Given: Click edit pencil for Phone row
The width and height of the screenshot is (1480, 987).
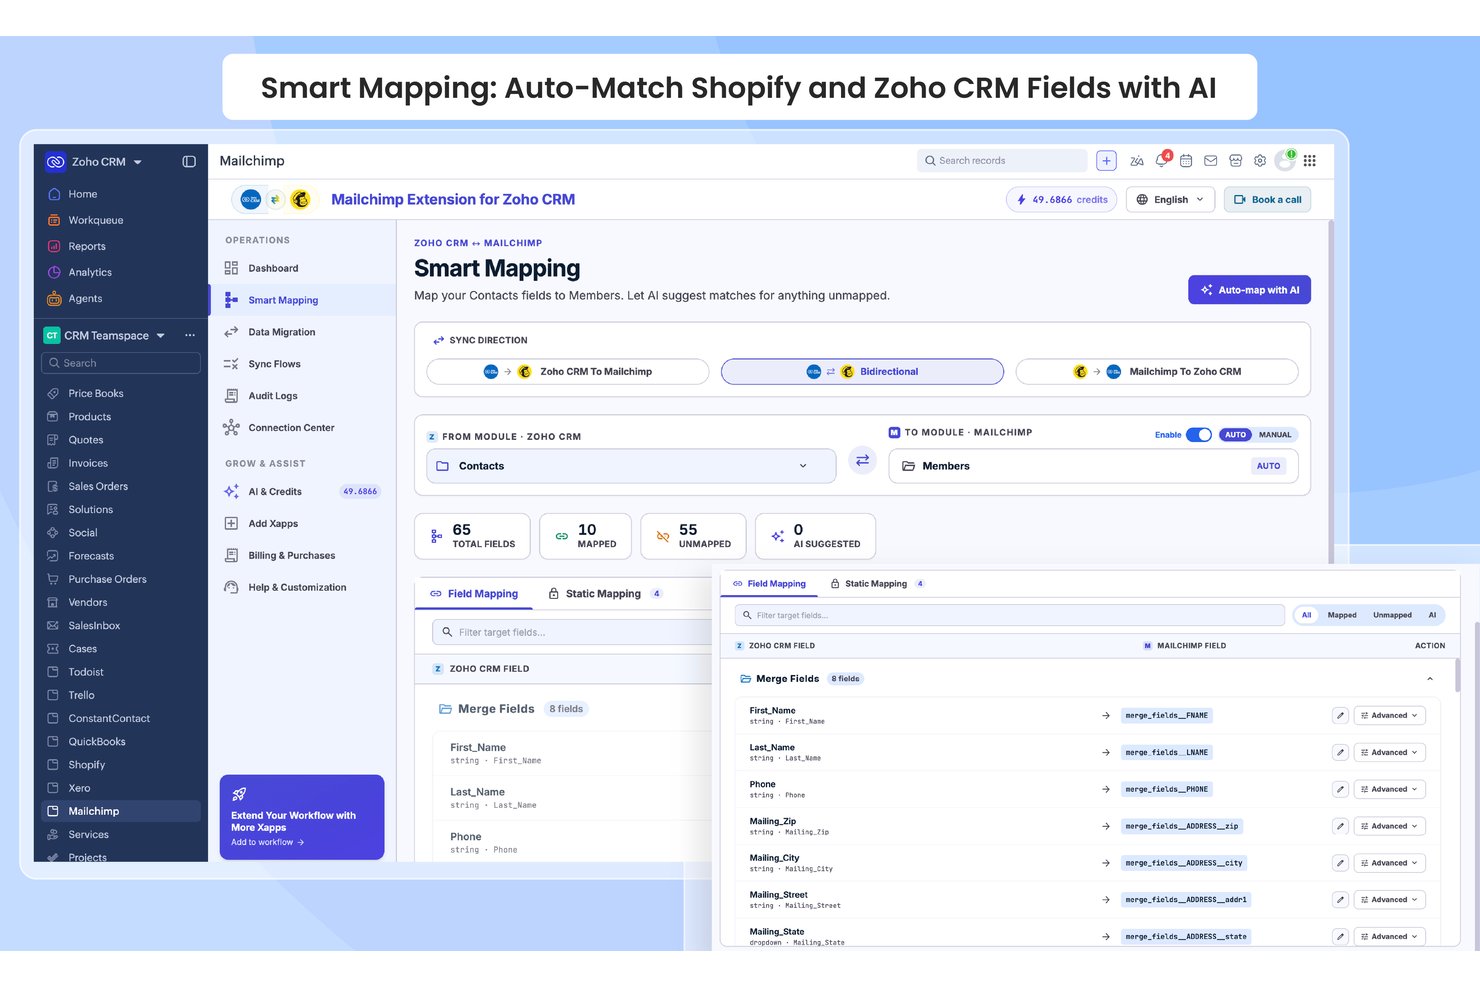Looking at the screenshot, I should (x=1340, y=790).
